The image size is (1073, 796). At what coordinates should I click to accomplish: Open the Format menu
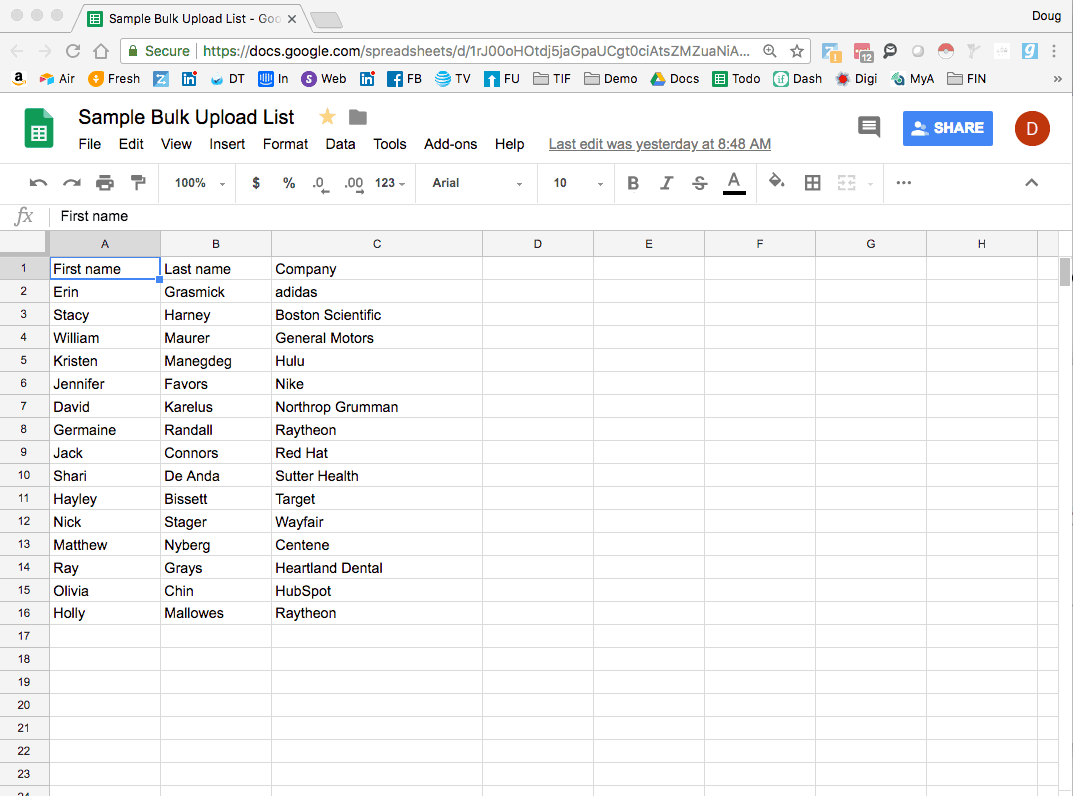tap(285, 144)
